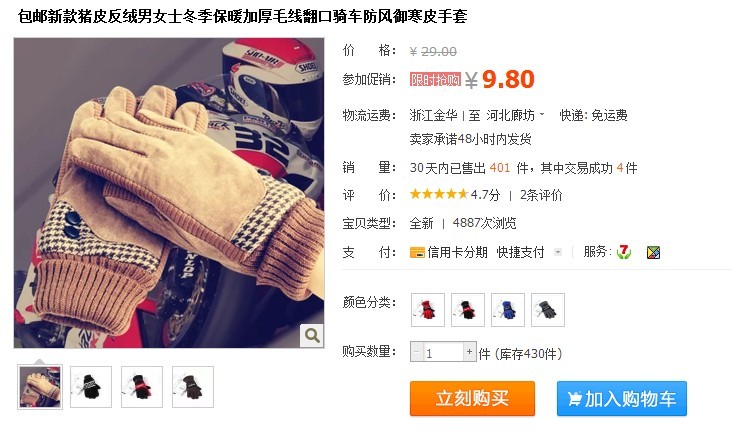Expand the payment methods dropdown arrow
The image size is (732, 436).
tap(557, 253)
